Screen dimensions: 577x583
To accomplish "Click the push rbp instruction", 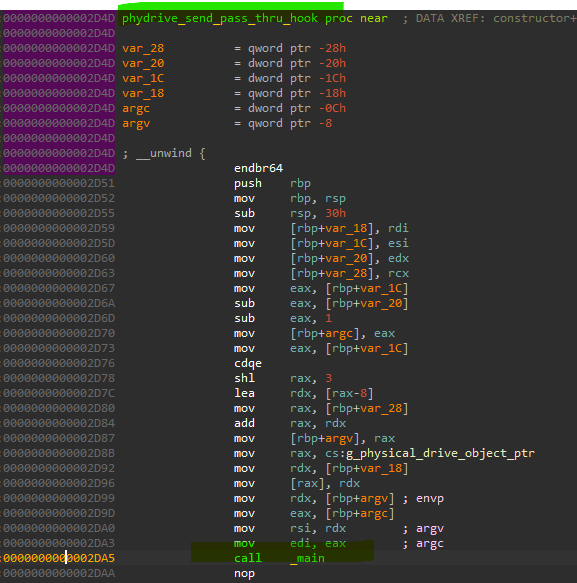I will pos(272,183).
